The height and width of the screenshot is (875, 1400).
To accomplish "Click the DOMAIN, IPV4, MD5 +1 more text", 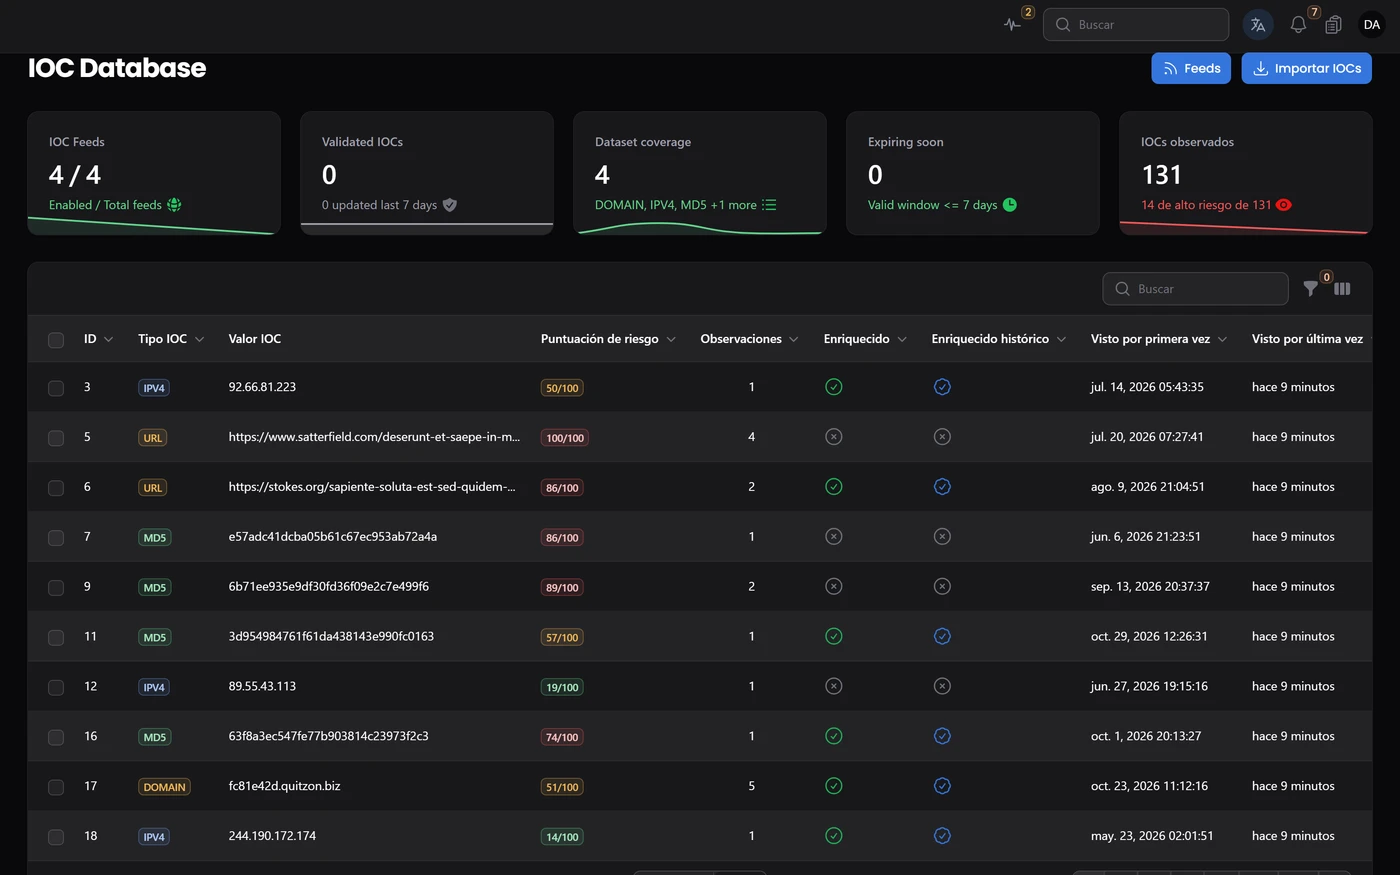I will pos(676,205).
